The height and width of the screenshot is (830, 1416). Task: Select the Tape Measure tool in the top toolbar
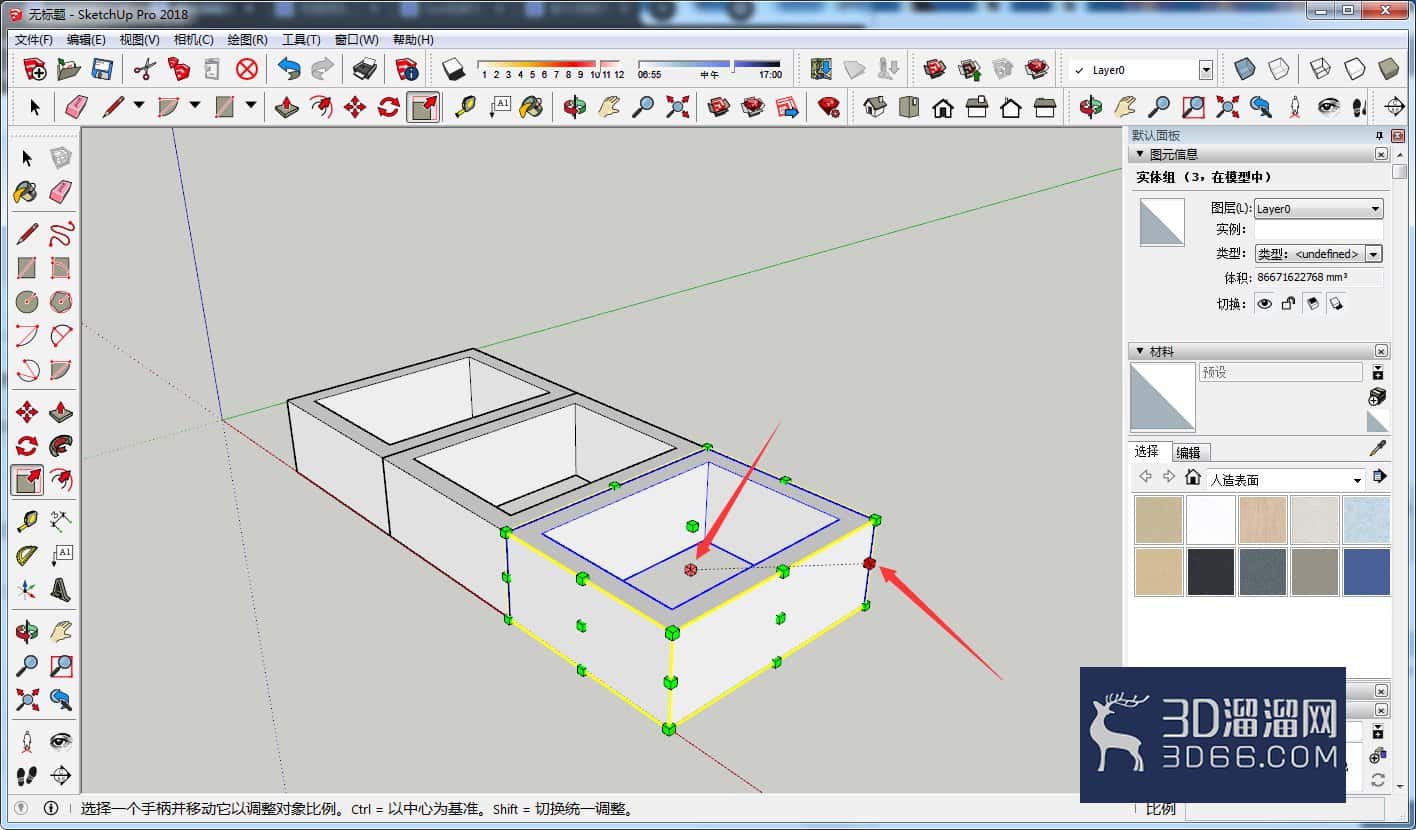pos(465,107)
